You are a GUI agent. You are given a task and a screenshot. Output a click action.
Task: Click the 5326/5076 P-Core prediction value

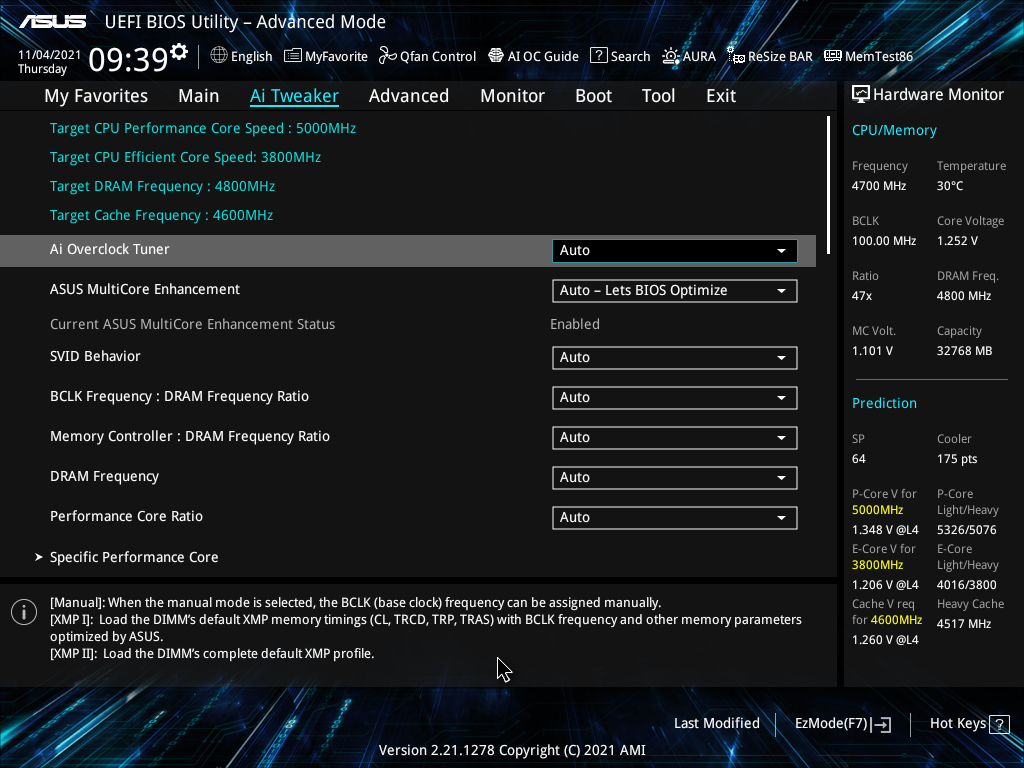pyautogui.click(x=967, y=530)
